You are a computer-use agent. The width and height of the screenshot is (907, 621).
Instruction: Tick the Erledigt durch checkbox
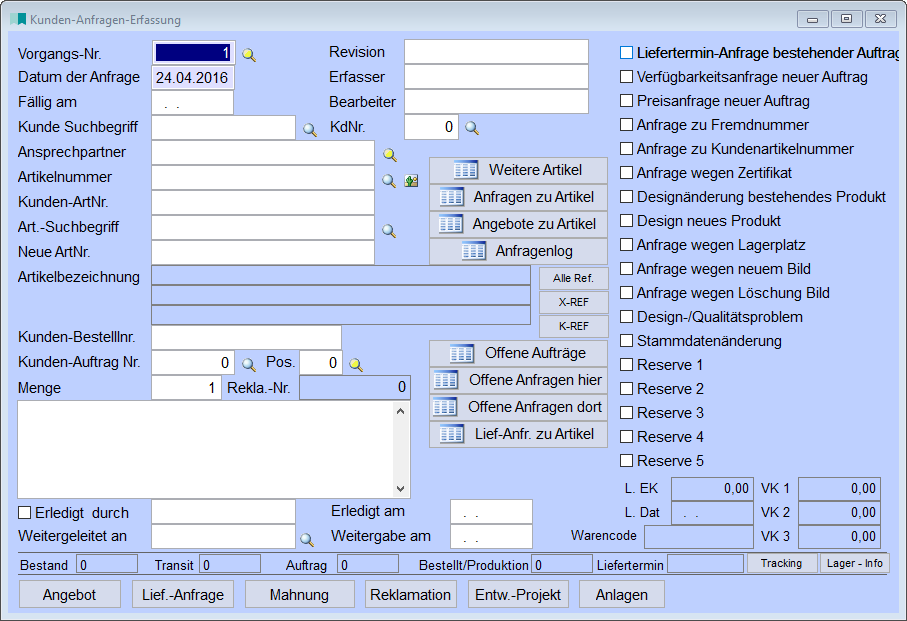(25, 513)
